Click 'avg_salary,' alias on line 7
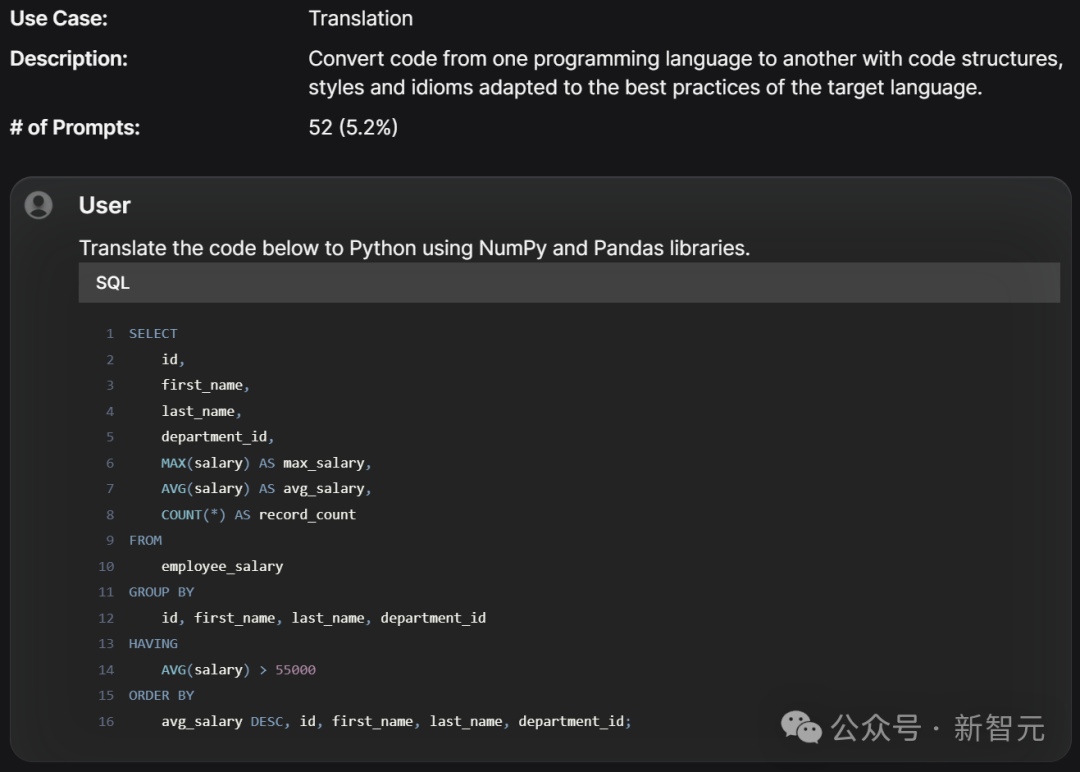This screenshot has height=772, width=1080. tap(327, 489)
